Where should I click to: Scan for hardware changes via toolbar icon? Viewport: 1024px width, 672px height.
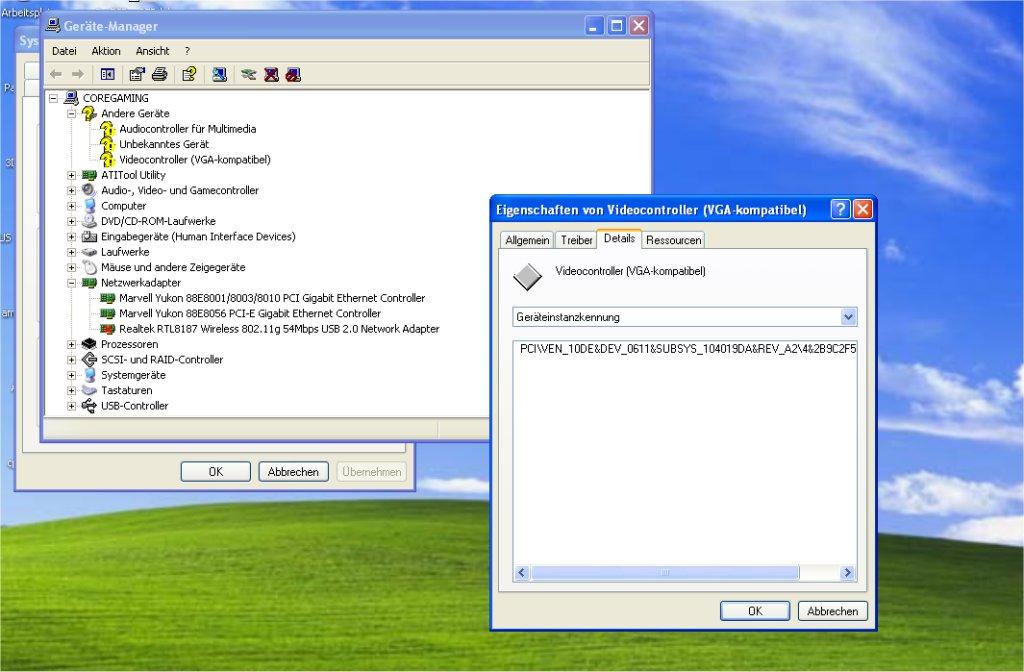pos(219,74)
